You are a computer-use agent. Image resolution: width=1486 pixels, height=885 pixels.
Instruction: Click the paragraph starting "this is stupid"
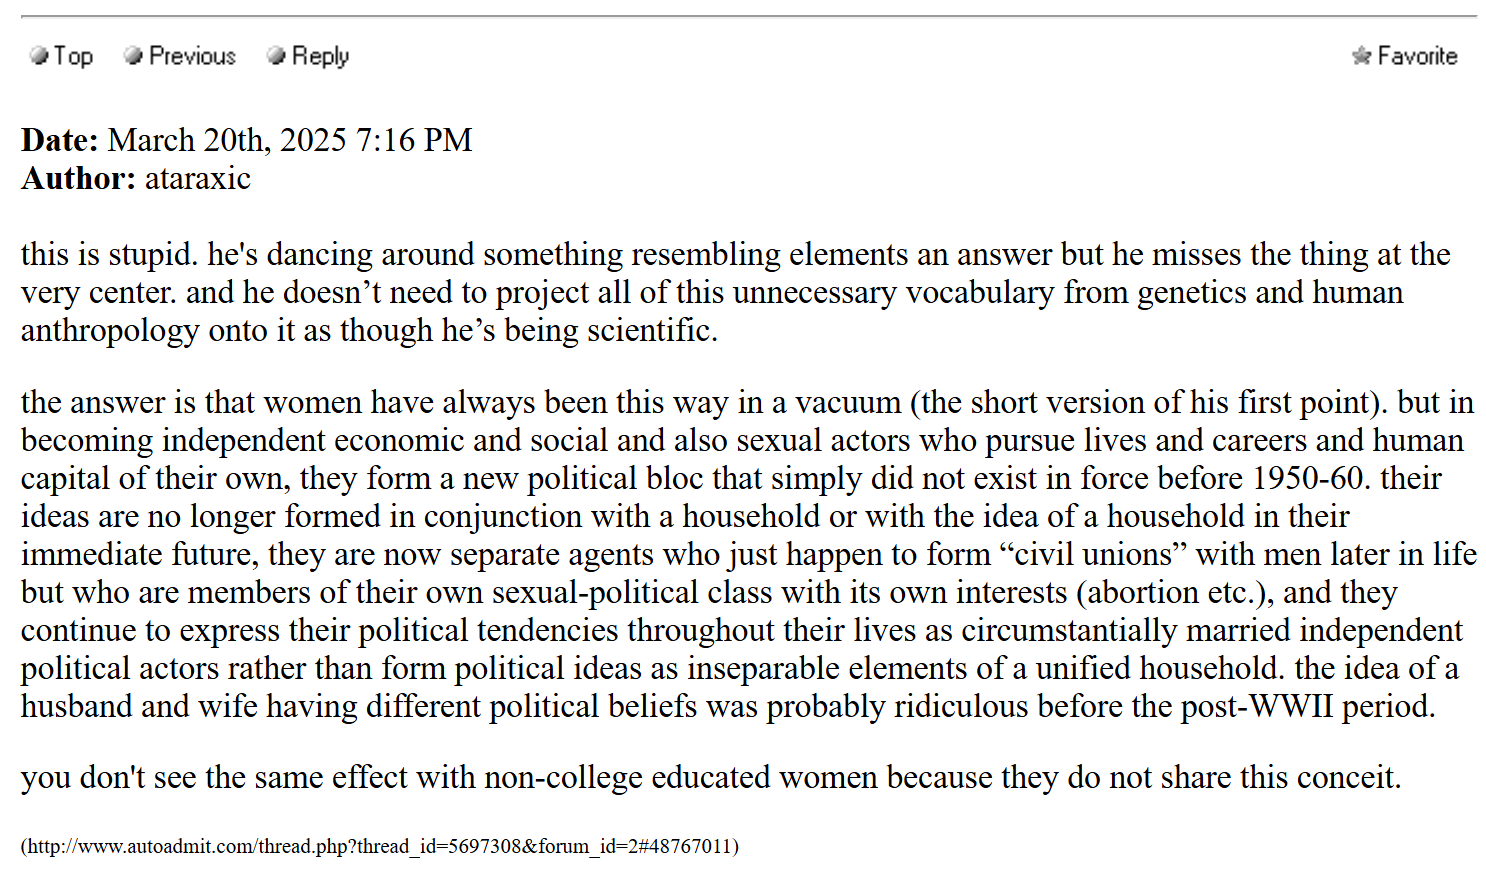pos(736,292)
